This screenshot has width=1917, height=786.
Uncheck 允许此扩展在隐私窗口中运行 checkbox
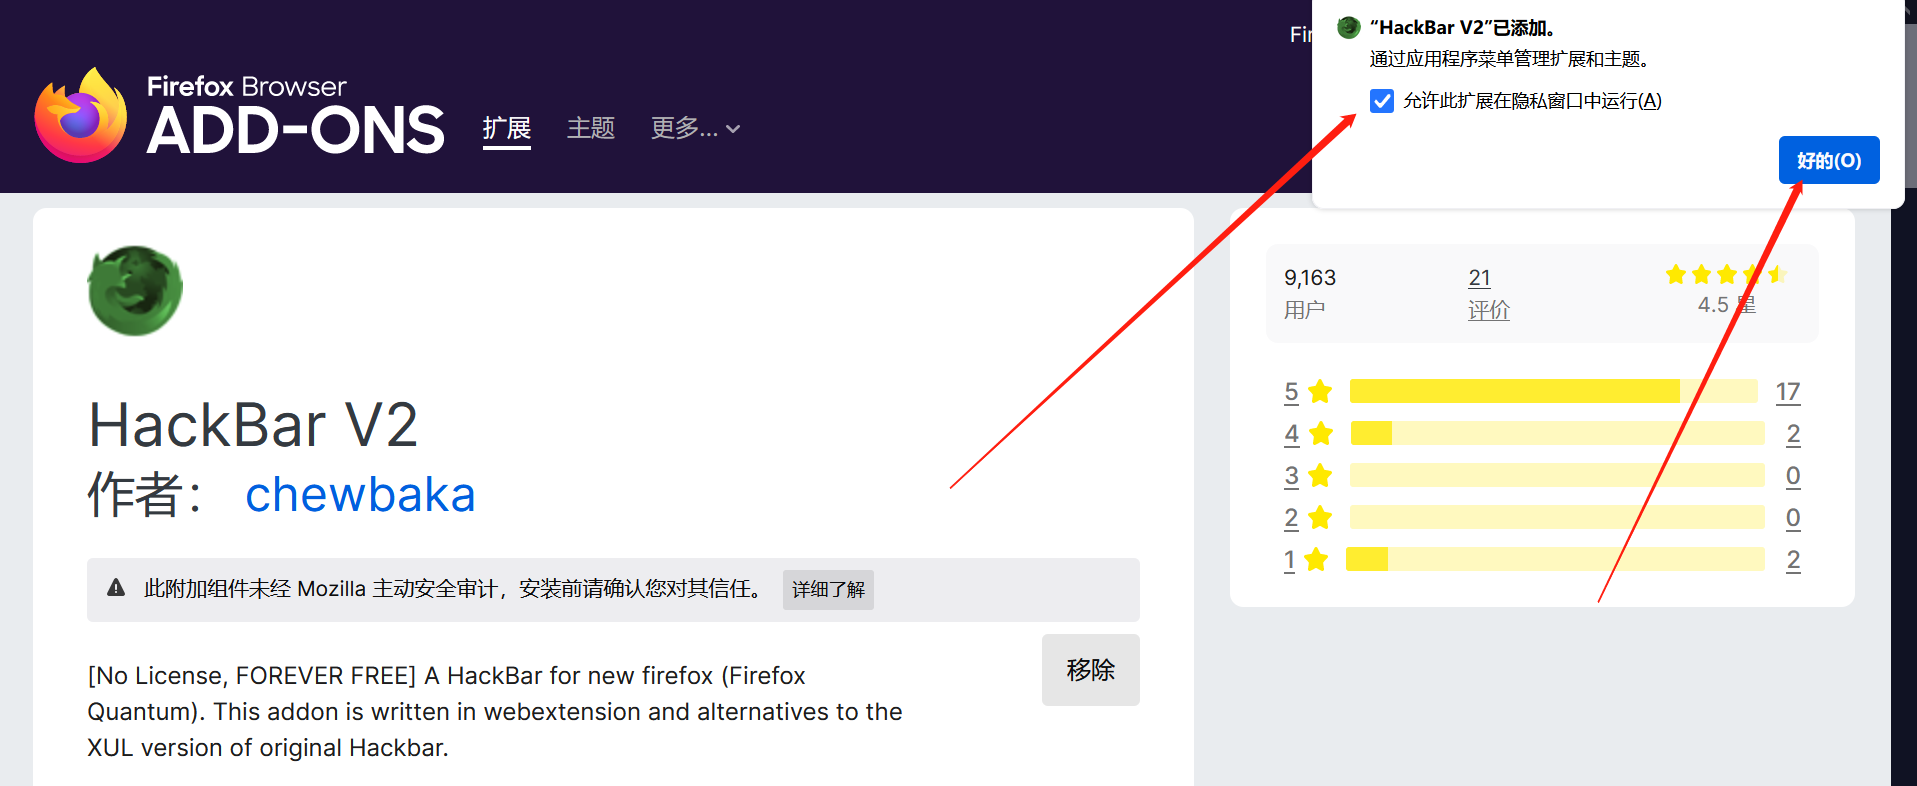[1382, 101]
